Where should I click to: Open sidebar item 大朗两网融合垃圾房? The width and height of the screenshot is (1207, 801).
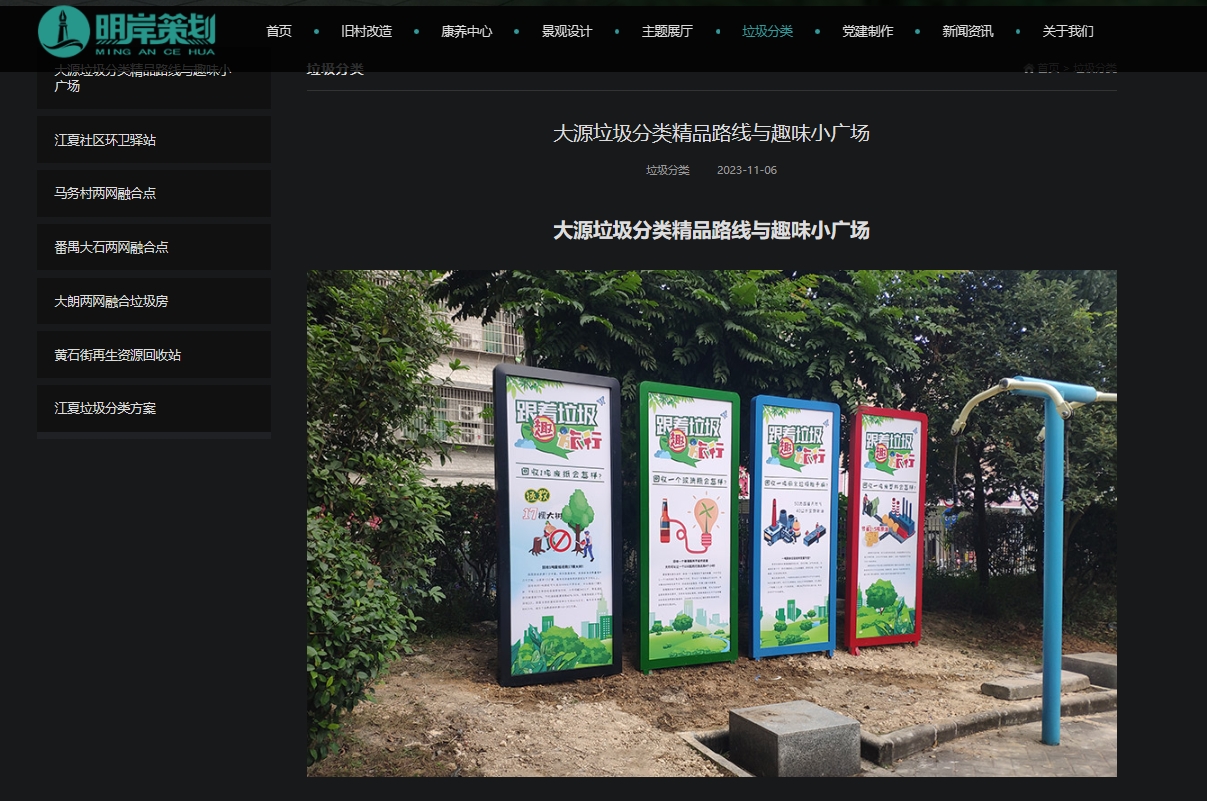154,301
